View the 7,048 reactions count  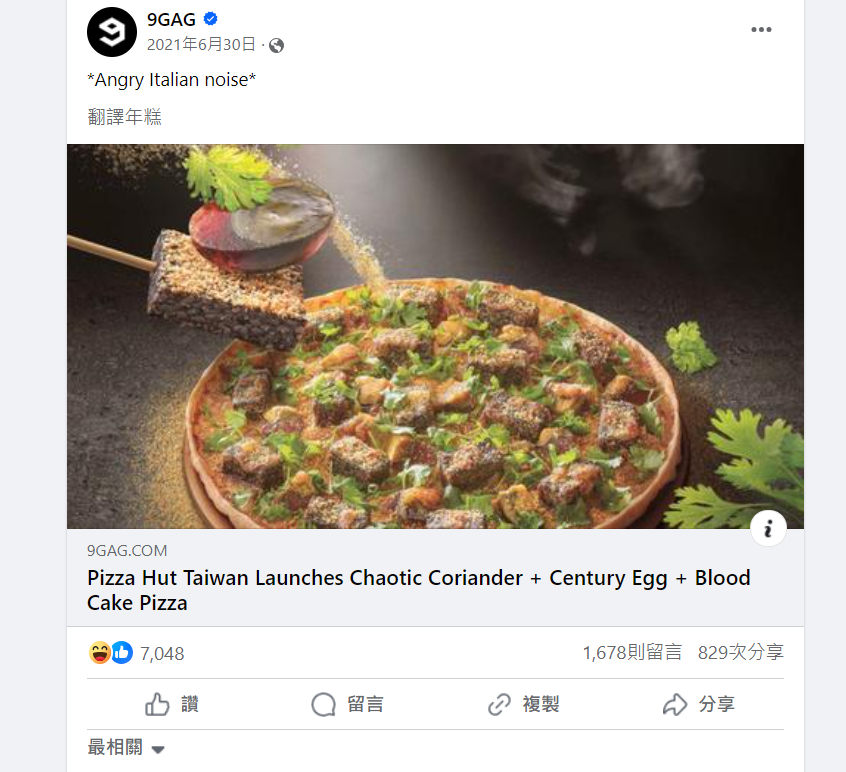point(162,654)
